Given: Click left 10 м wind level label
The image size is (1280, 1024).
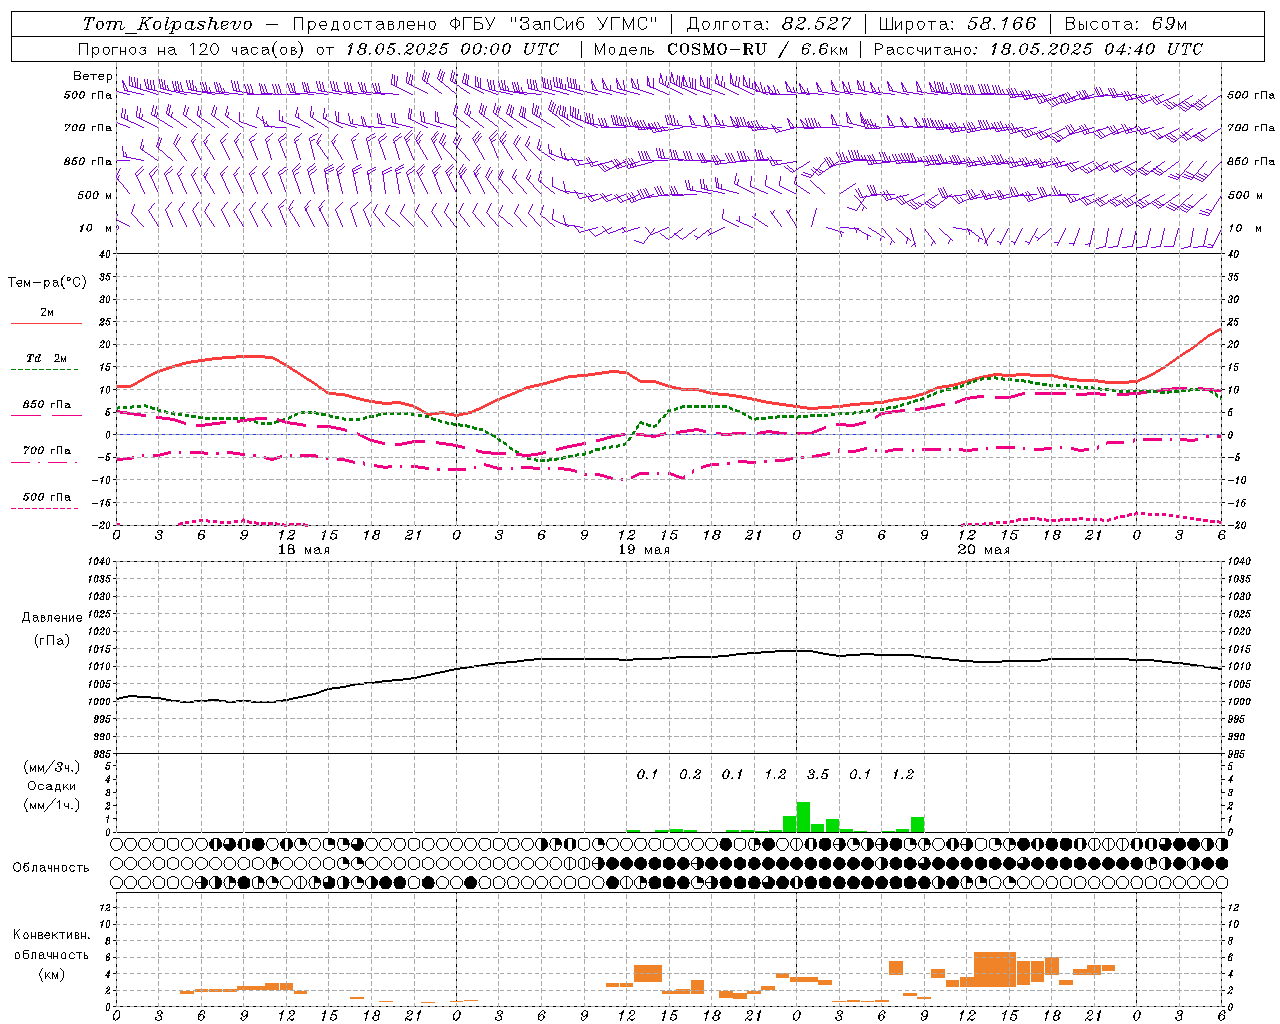Looking at the screenshot, I should pos(96,228).
